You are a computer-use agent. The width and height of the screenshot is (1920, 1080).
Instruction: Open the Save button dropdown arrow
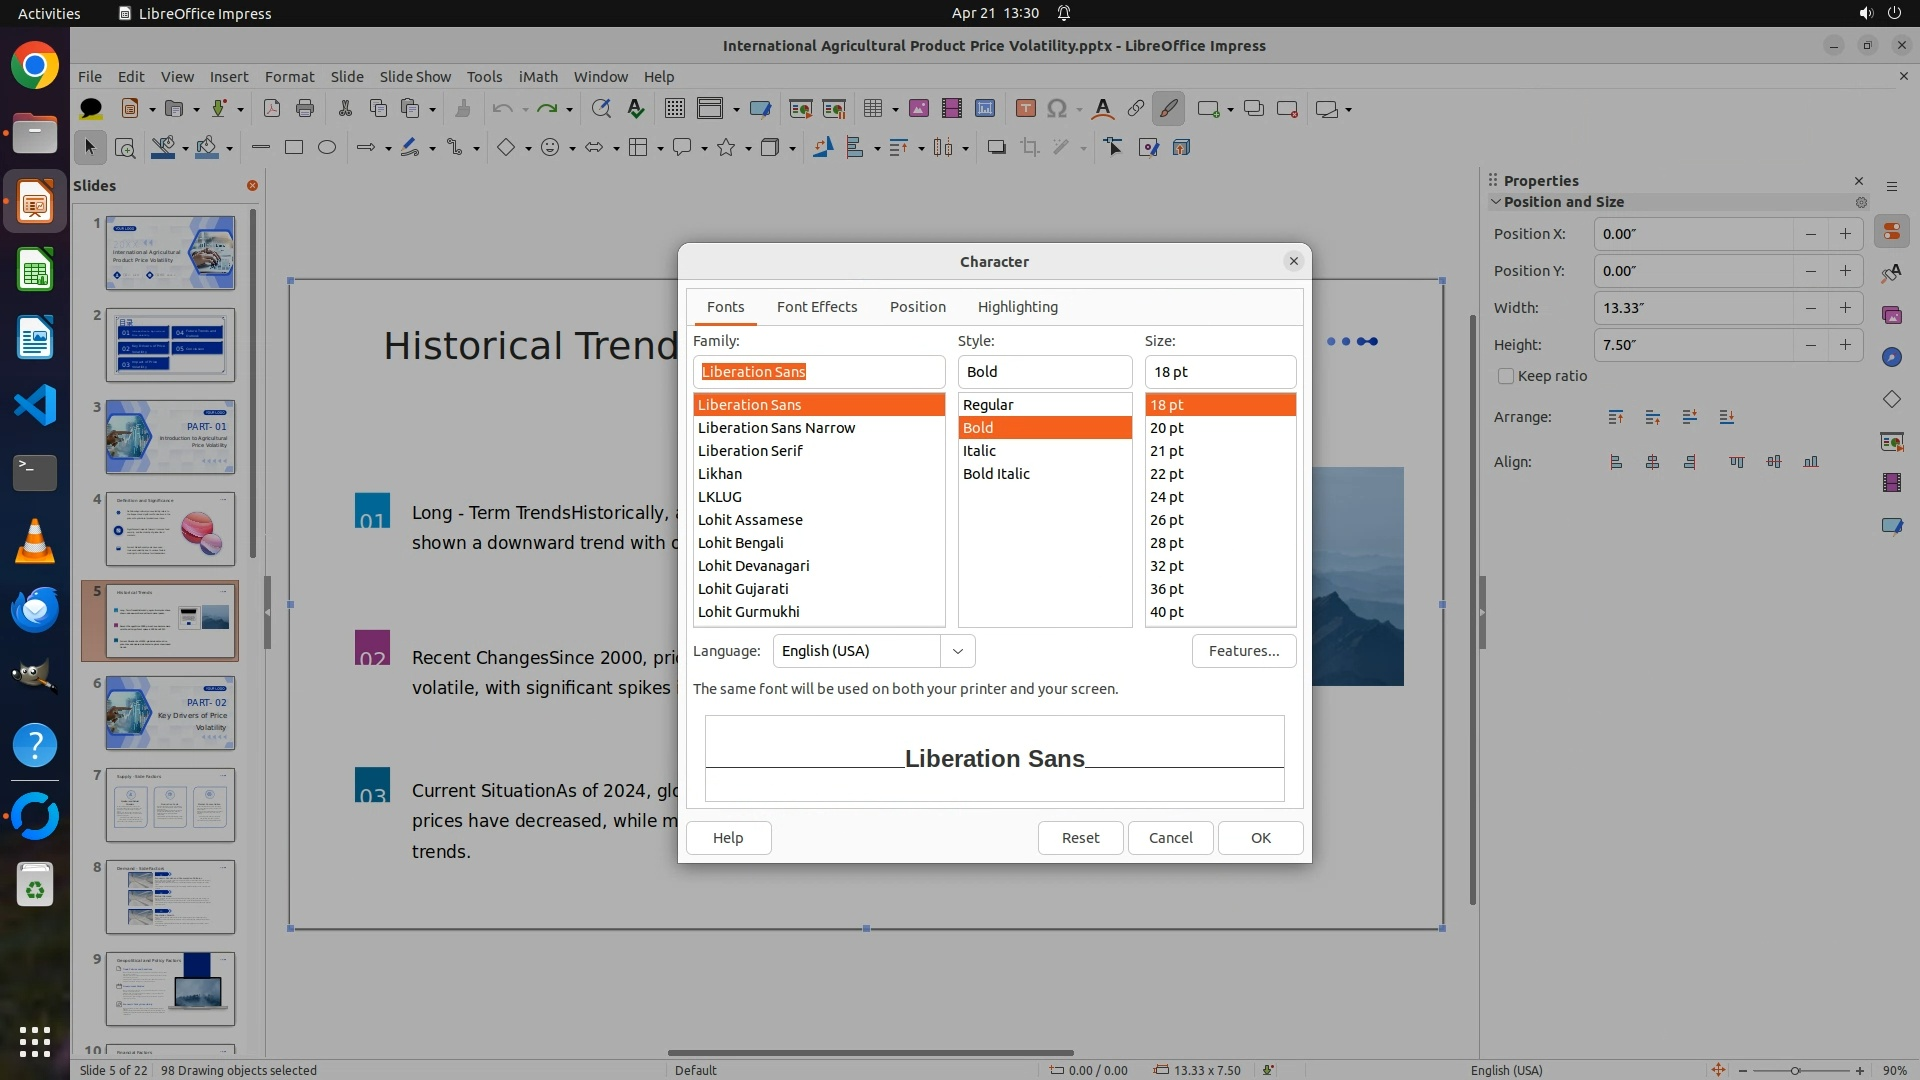(240, 109)
